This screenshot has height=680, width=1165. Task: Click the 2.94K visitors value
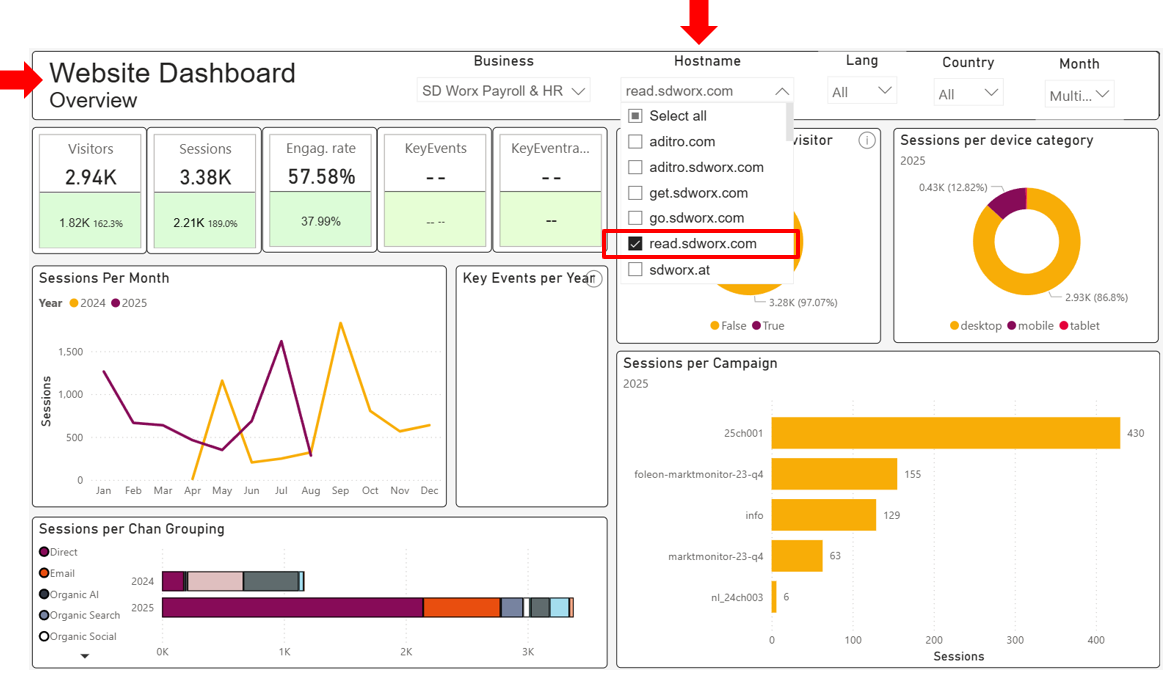click(91, 178)
